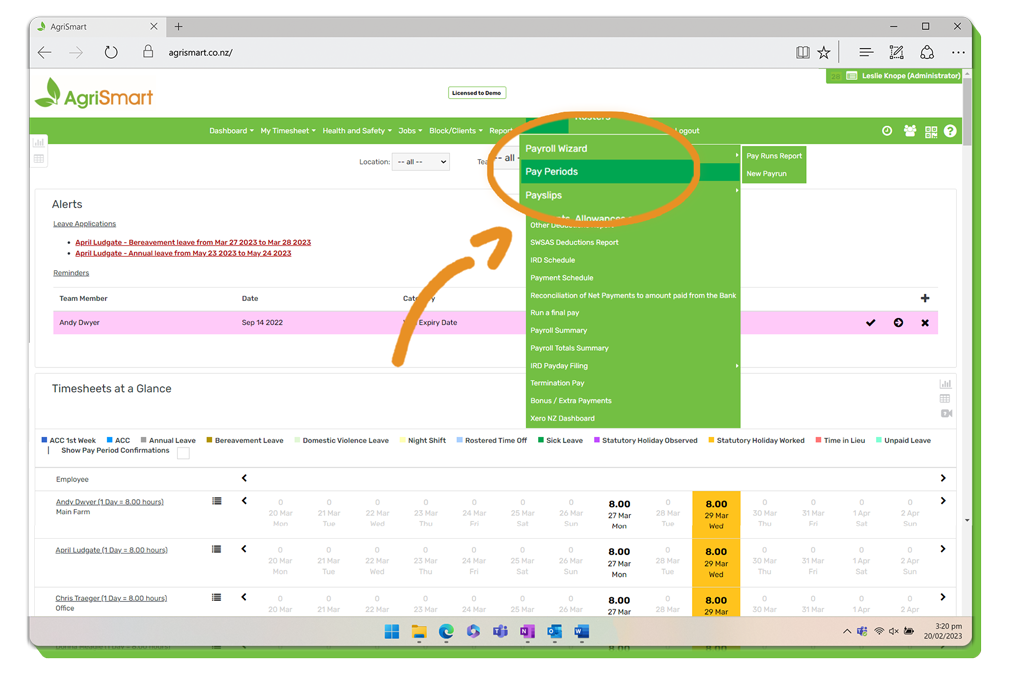Open the help question mark icon
This screenshot has height=693, width=1024.
pos(950,131)
